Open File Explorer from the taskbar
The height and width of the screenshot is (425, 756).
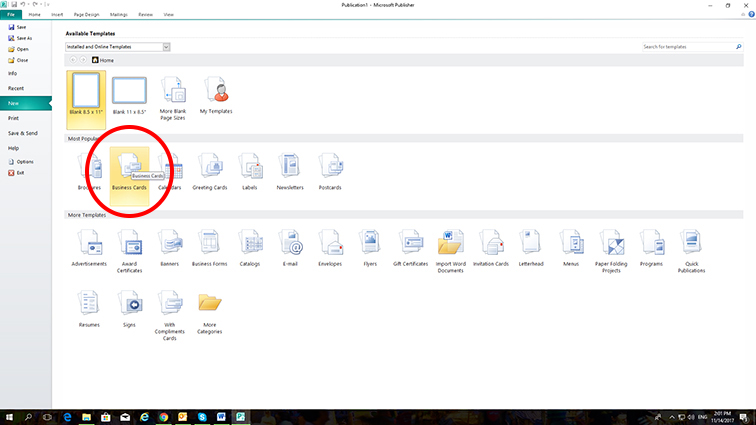(x=86, y=417)
